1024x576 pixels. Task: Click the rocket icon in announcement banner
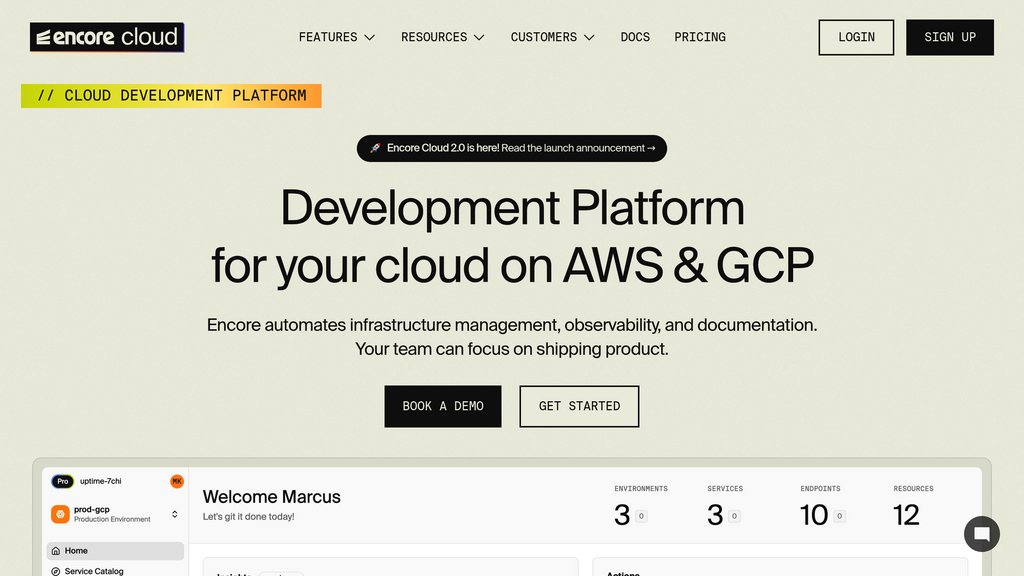coord(375,148)
